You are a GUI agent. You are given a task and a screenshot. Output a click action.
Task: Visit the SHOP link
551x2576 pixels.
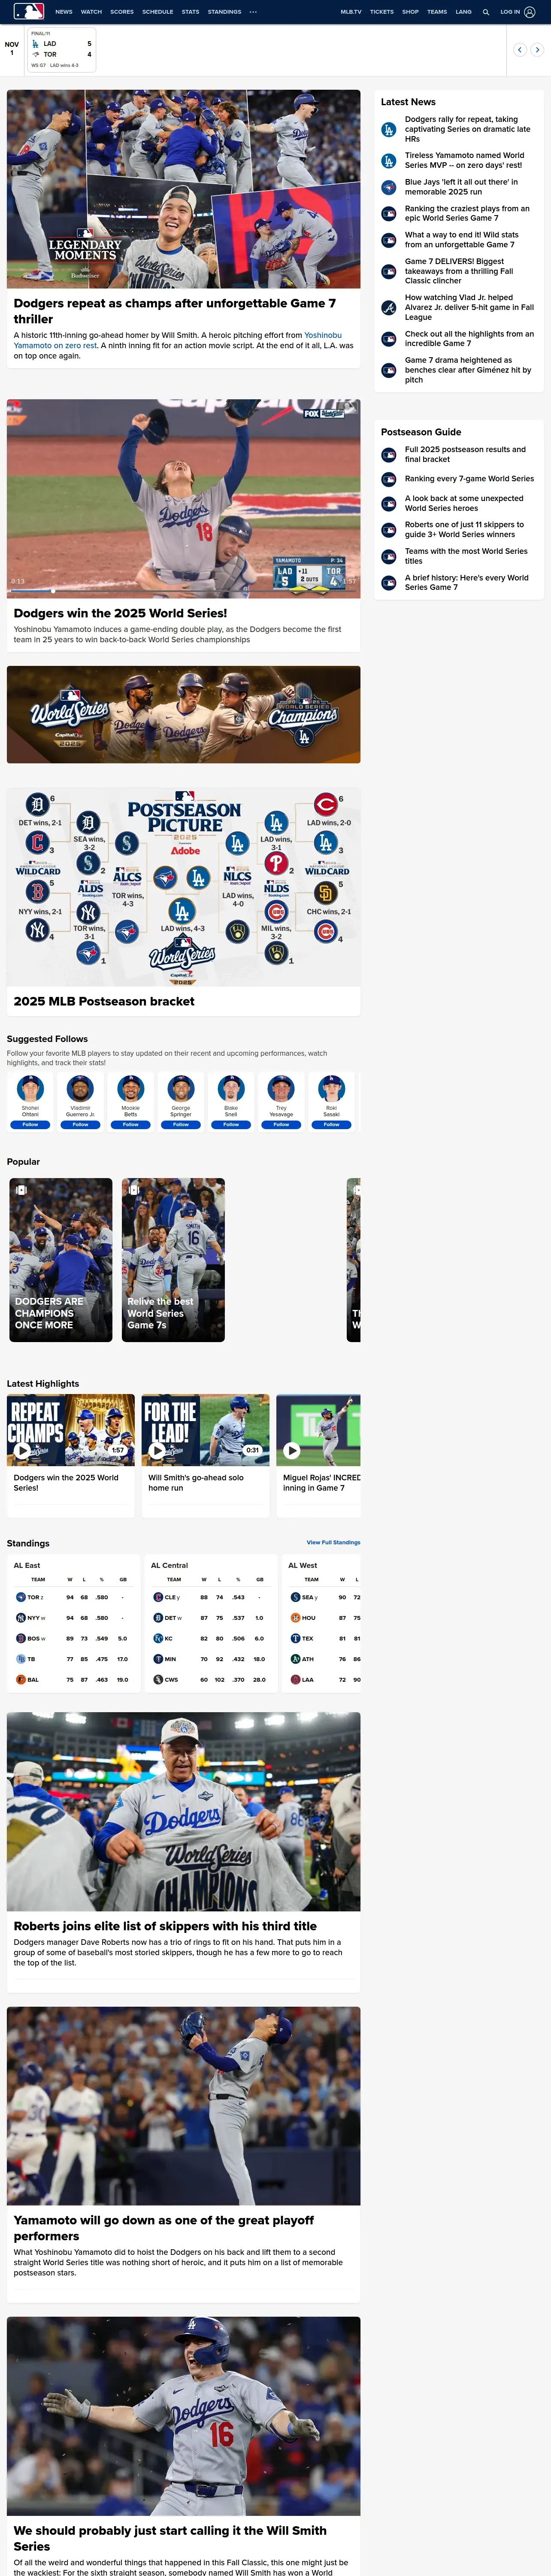(410, 12)
